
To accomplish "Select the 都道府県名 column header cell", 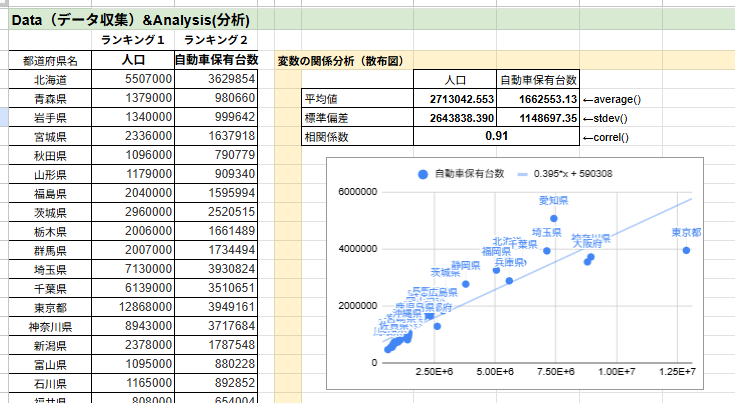I will pos(50,60).
